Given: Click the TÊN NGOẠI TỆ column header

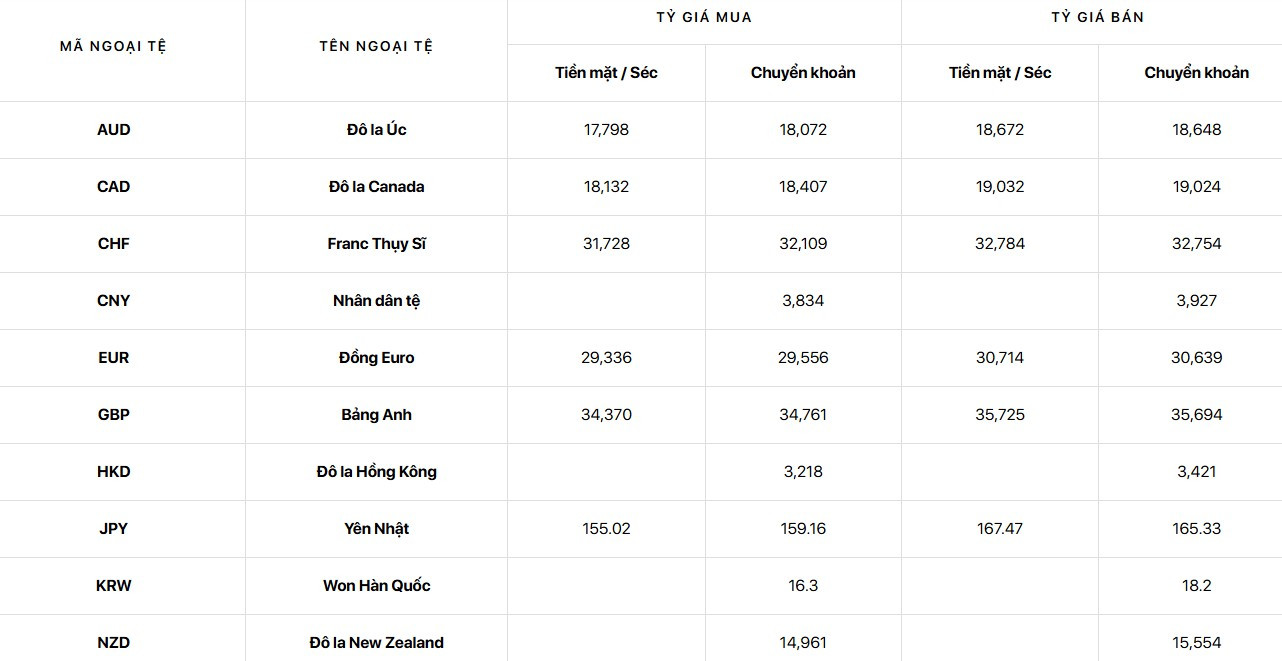Looking at the screenshot, I should 376,47.
